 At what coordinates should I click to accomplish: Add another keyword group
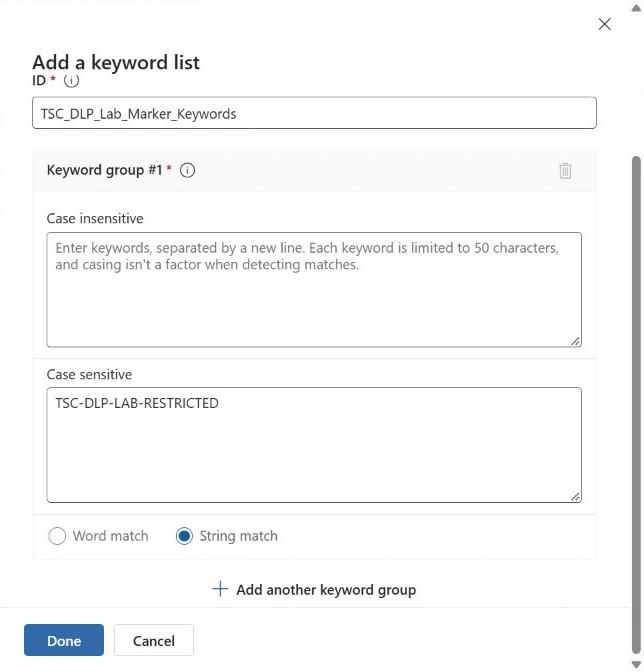314,590
